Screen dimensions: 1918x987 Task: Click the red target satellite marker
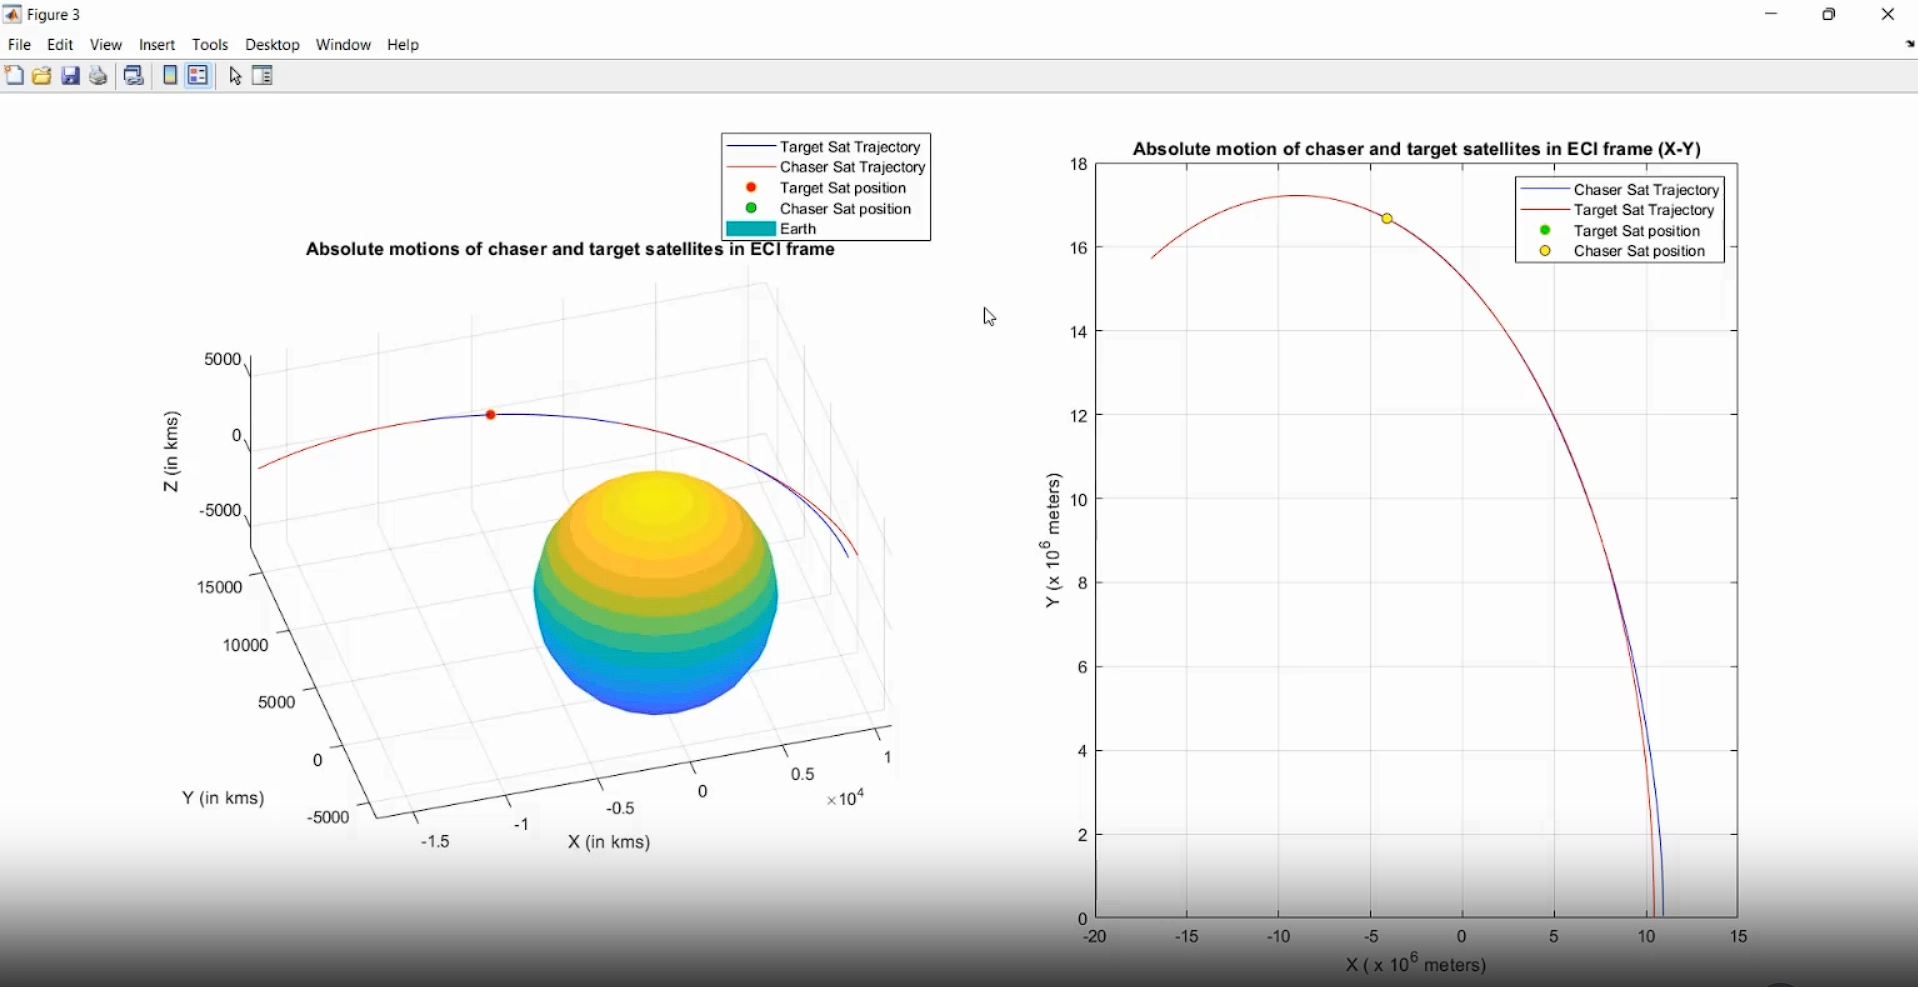[x=491, y=415]
